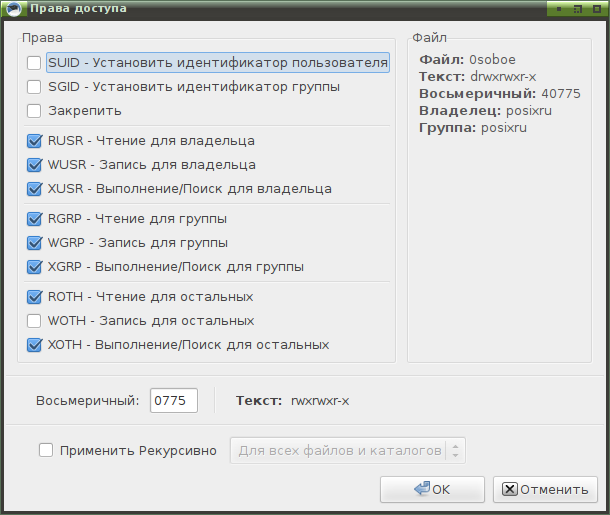
Task: Uncheck RUSR read for owner
Action: pyautogui.click(x=34, y=141)
